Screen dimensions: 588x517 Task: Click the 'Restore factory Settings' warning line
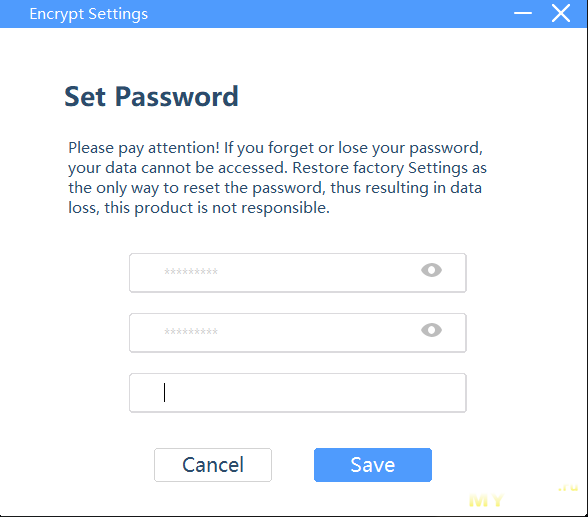pyautogui.click(x=277, y=168)
